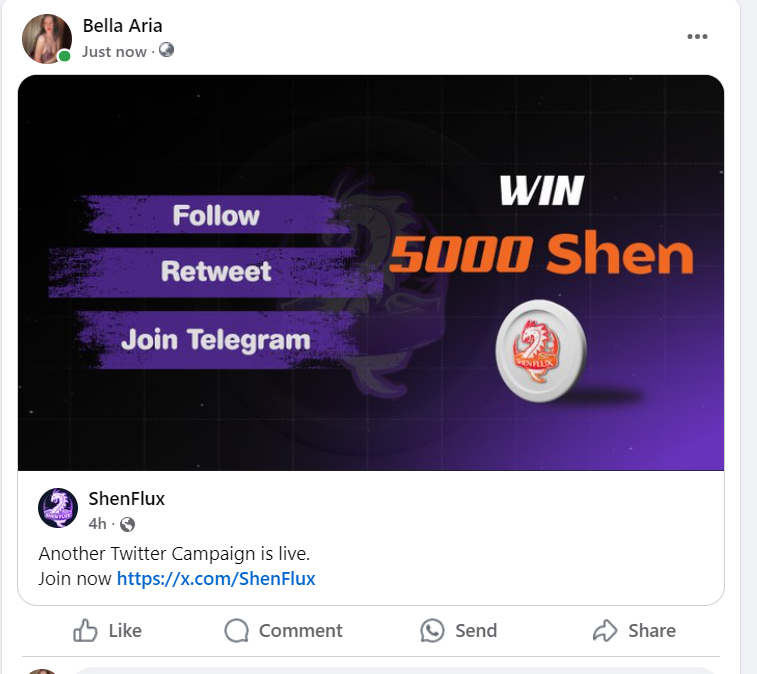Click the WhatsApp Send icon
This screenshot has height=674, width=757.
tap(432, 631)
